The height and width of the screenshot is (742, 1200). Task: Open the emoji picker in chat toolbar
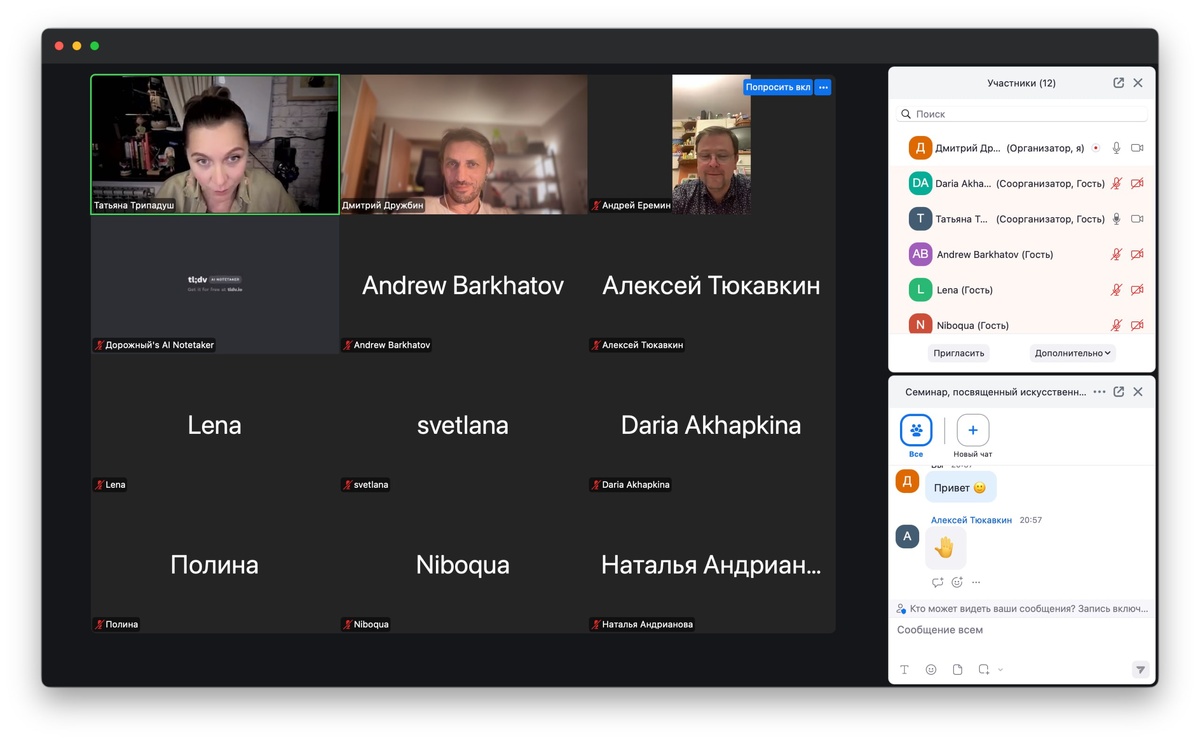(931, 670)
